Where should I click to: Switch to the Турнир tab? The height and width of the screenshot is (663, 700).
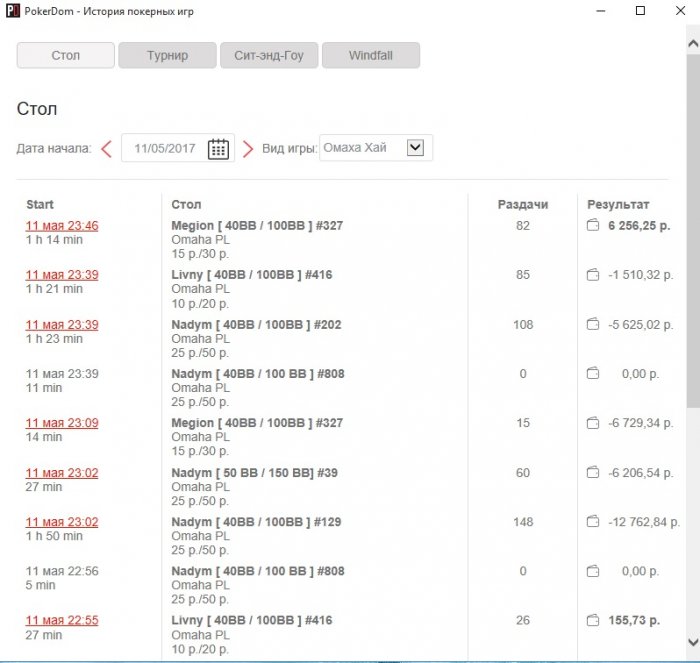point(167,55)
